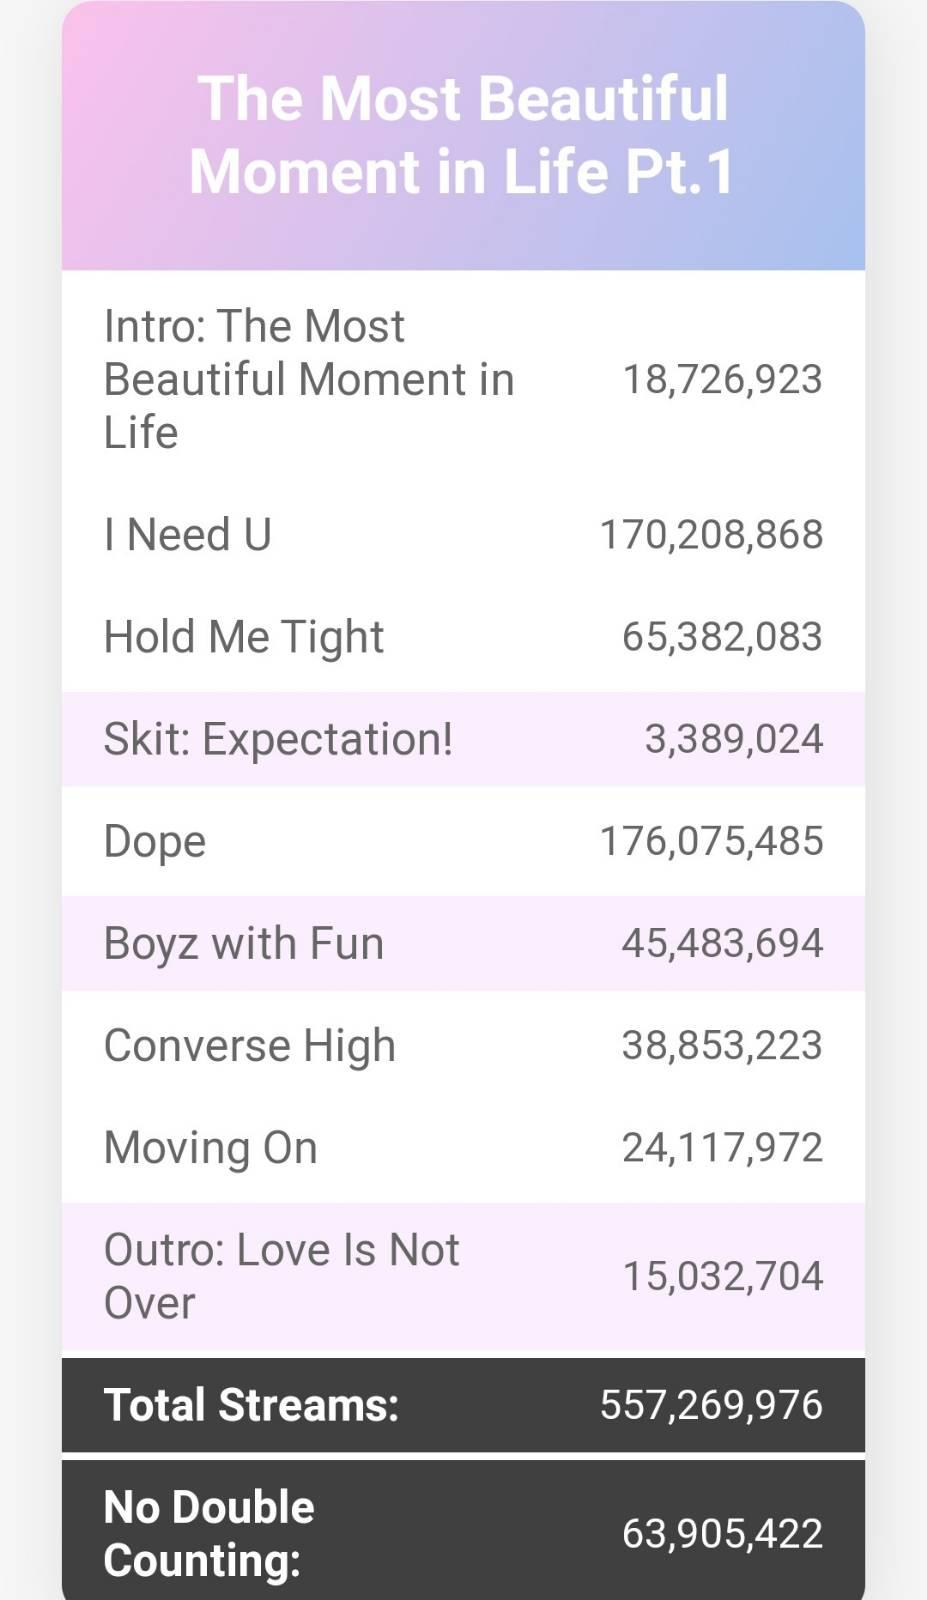Select the Hold Me Tight track
This screenshot has height=1600, width=927.
pyautogui.click(x=244, y=637)
